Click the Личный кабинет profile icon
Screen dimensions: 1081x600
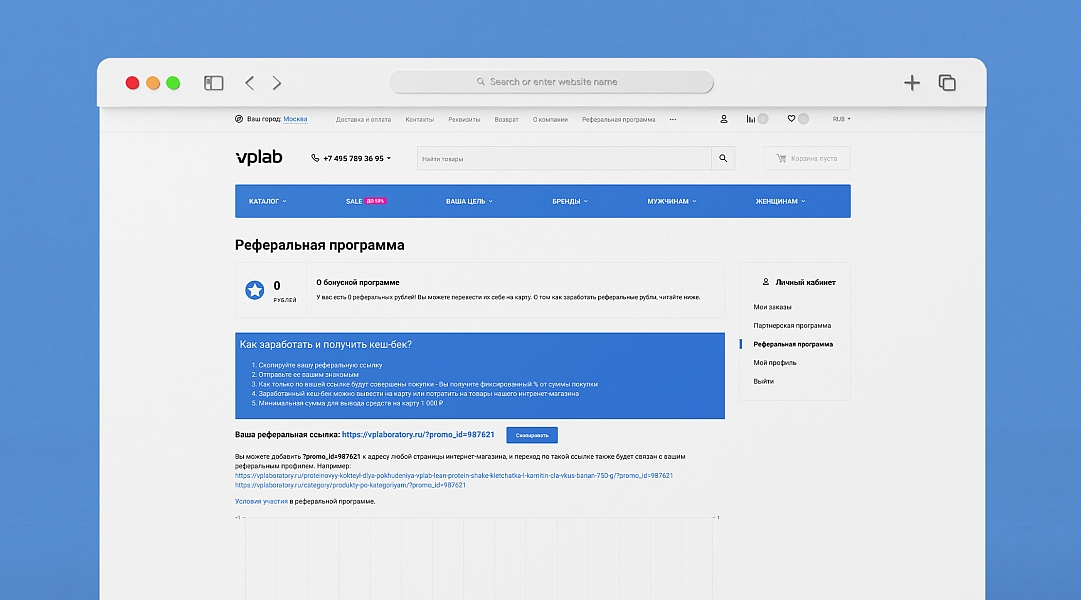(765, 282)
